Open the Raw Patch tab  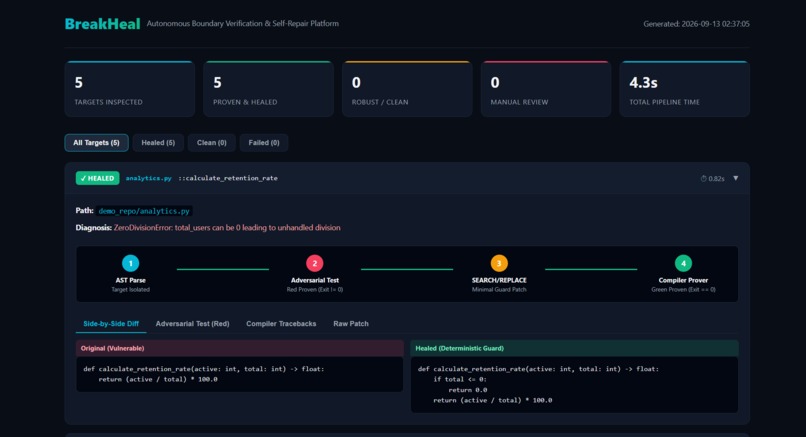[x=351, y=323]
